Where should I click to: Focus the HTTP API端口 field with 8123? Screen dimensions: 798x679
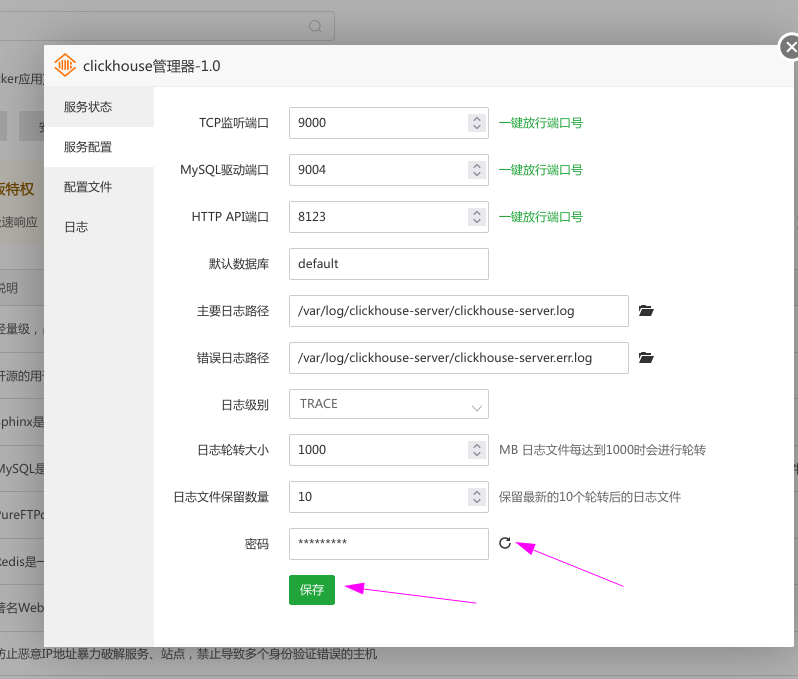[389, 217]
